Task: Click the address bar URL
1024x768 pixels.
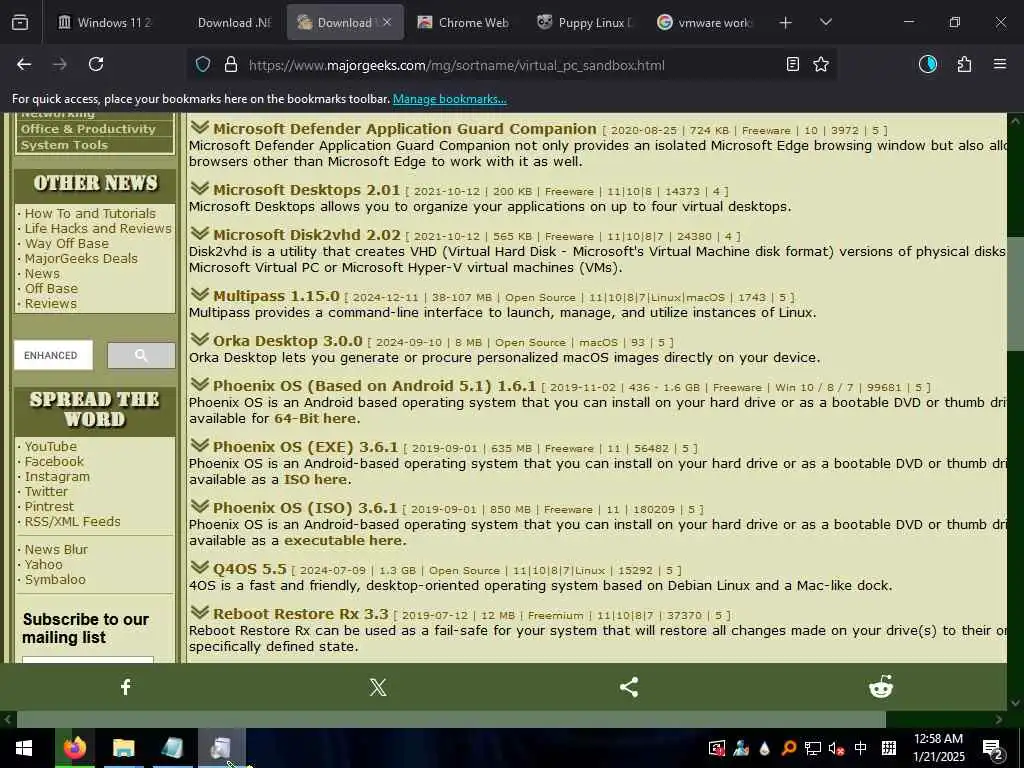Action: tap(456, 65)
